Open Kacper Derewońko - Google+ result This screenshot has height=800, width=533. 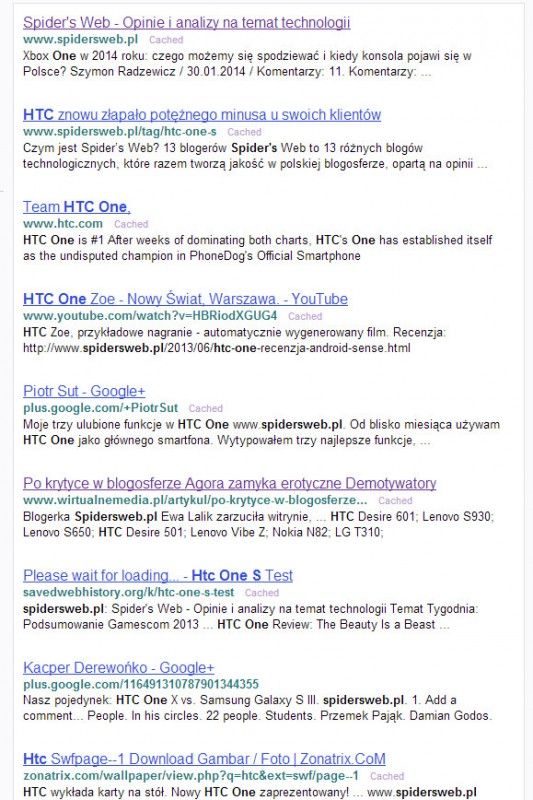coord(119,668)
